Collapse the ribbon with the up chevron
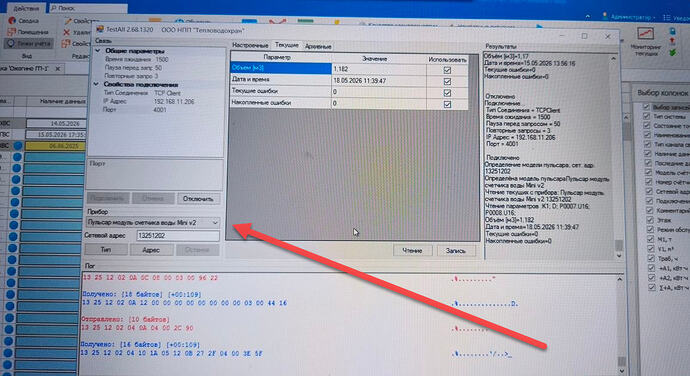This screenshot has width=690, height=376. click(x=588, y=16)
